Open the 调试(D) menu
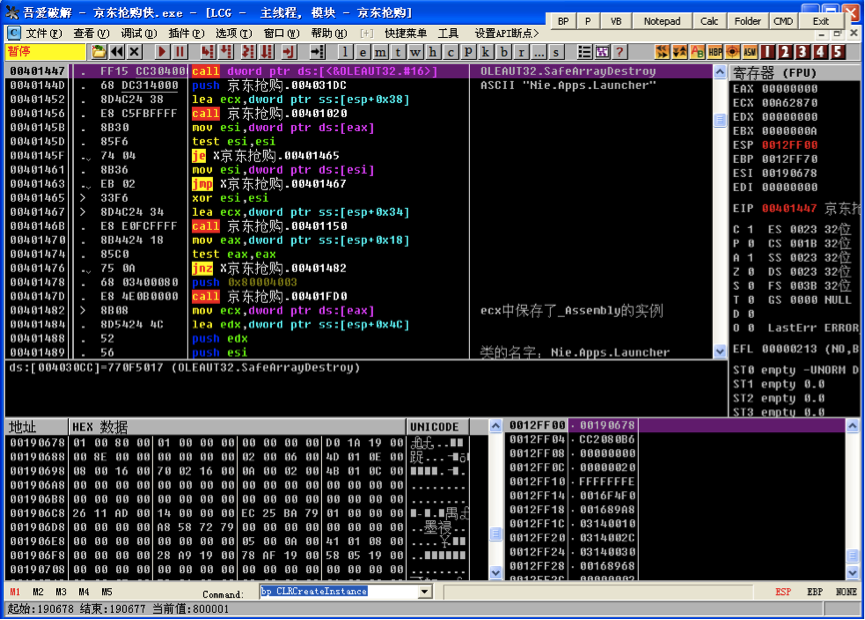This screenshot has width=865, height=620. point(139,34)
